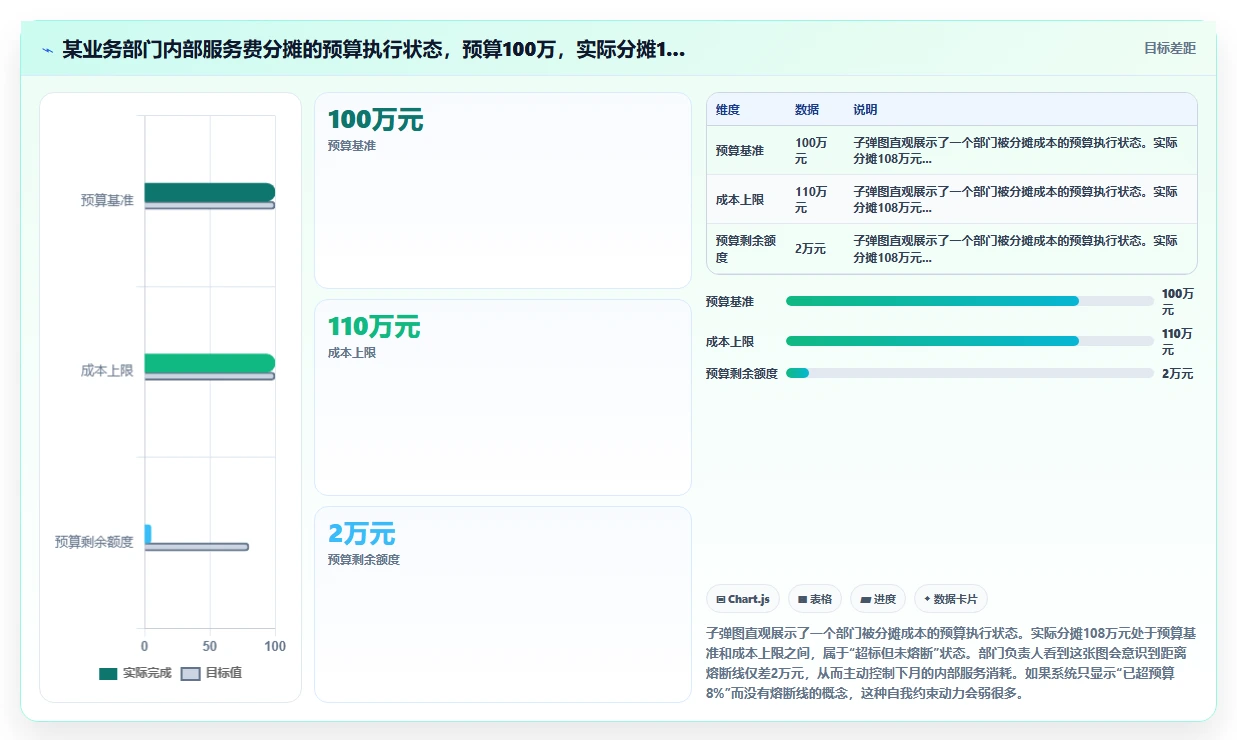Screen dimensions: 1237x740
Task: Open the 2万元 预算剩余额度 data card
Action: 503,604
